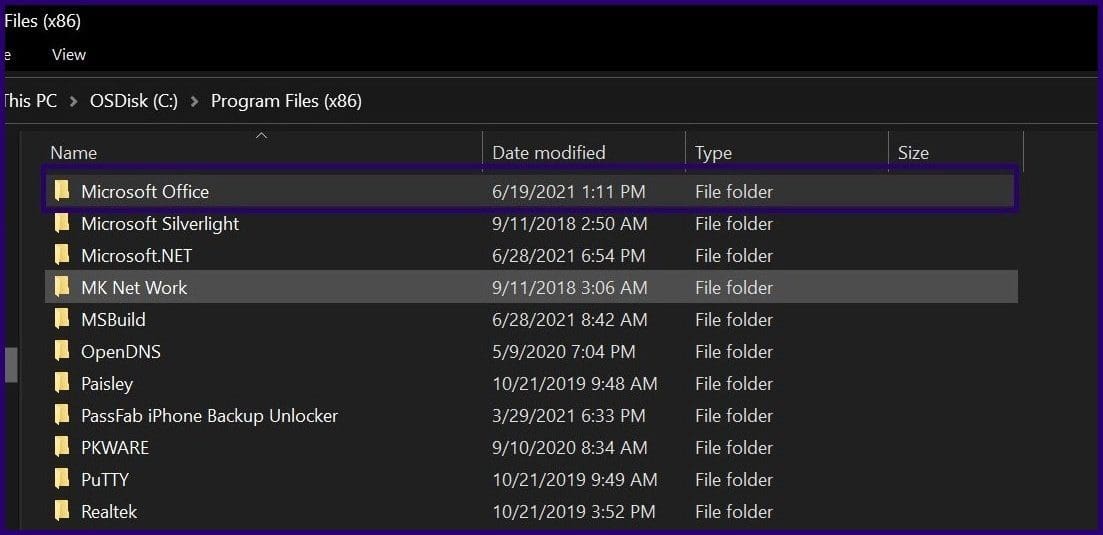Toggle sort direction arrow above Name
This screenshot has width=1103, height=535.
(x=262, y=136)
